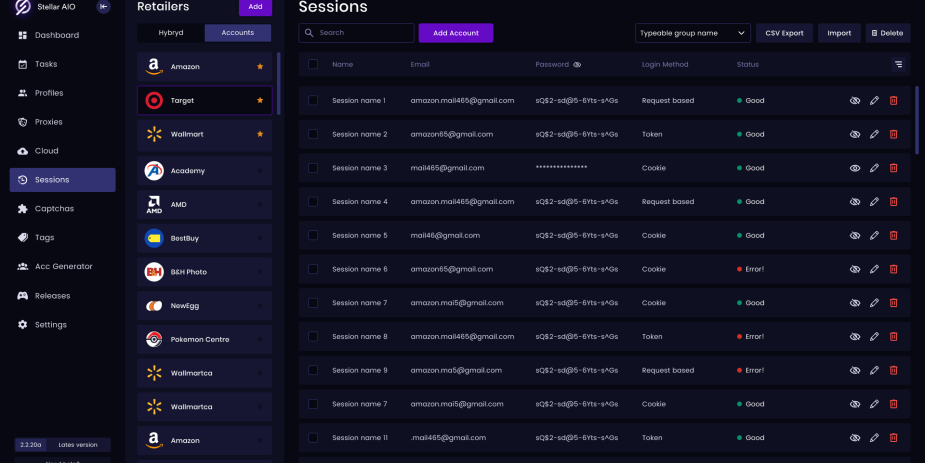Collapse the sidebar with the arrow icon

(103, 6)
